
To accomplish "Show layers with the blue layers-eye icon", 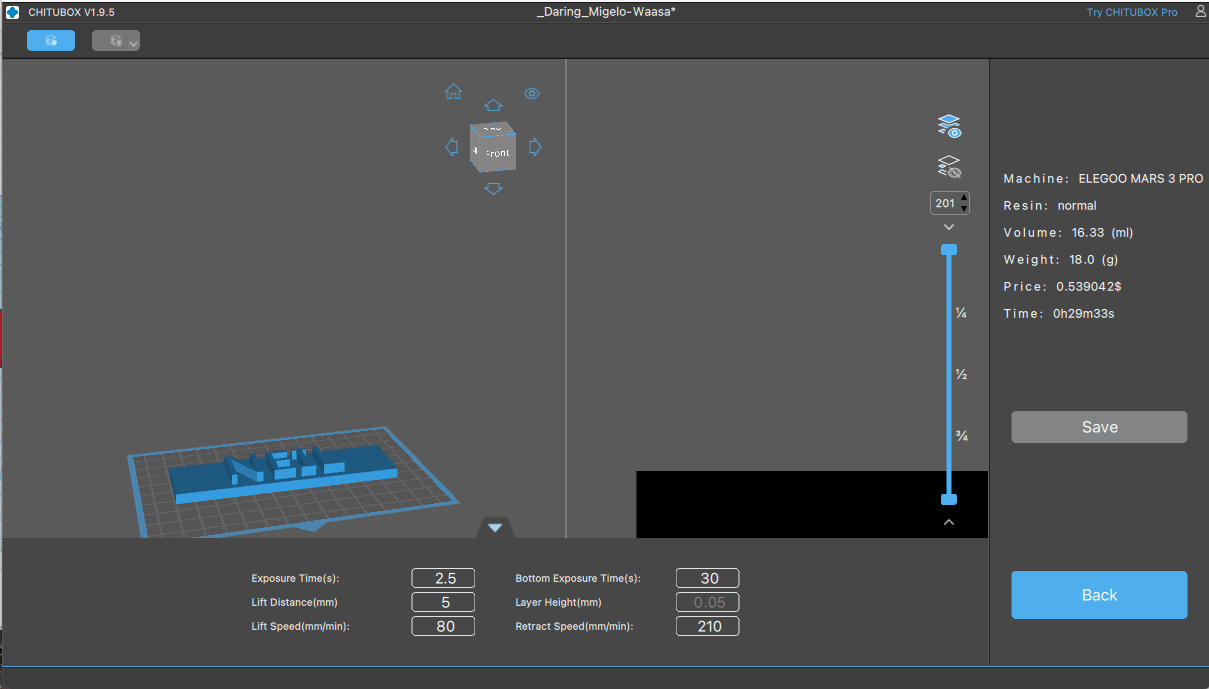I will click(x=949, y=126).
